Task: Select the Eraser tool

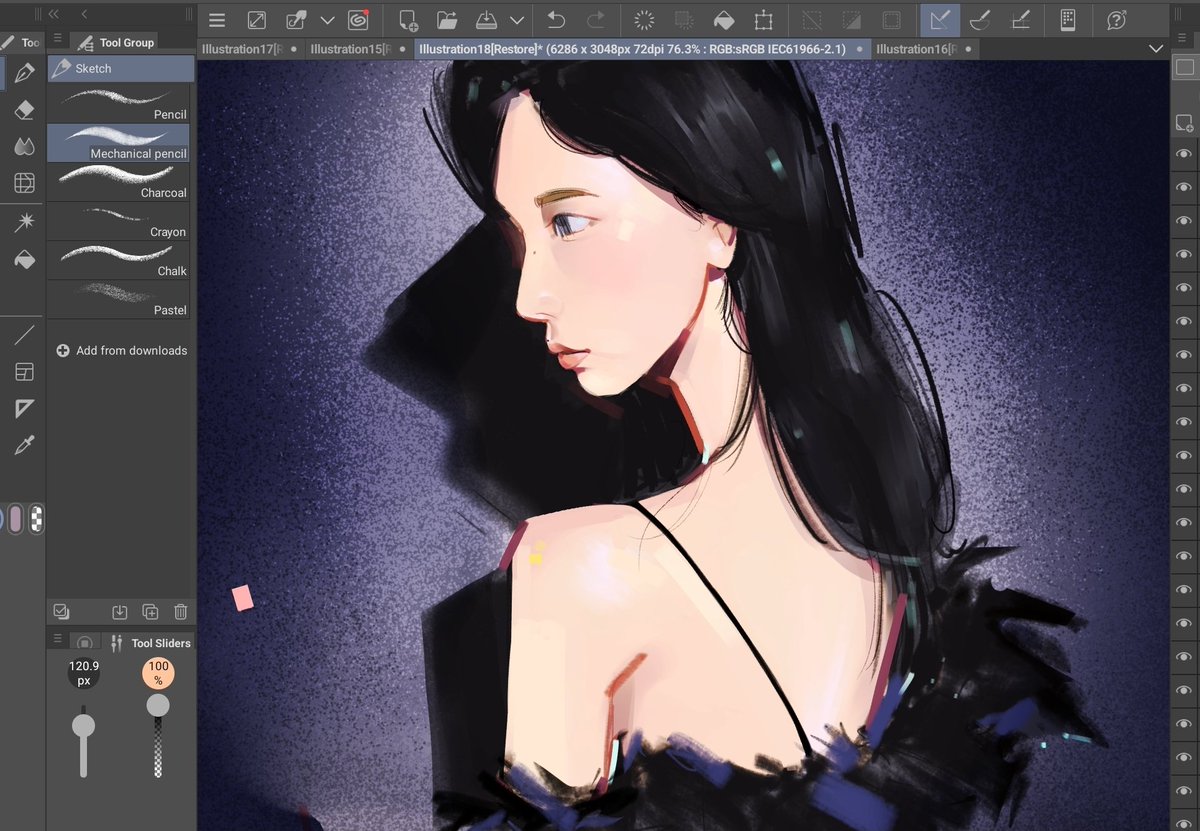Action: (25, 109)
